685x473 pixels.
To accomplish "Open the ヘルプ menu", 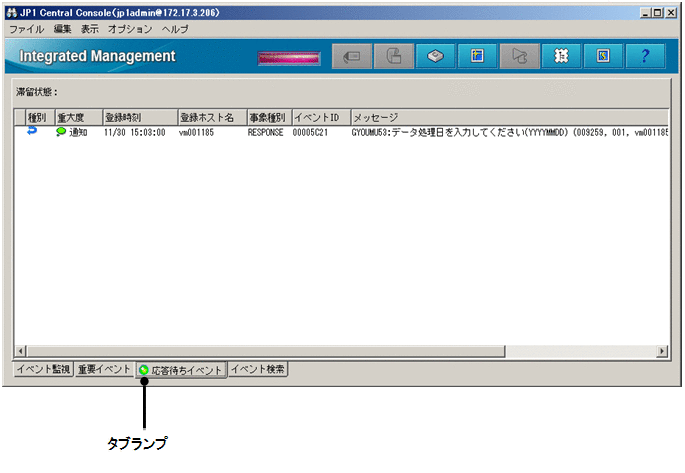I will pyautogui.click(x=175, y=29).
